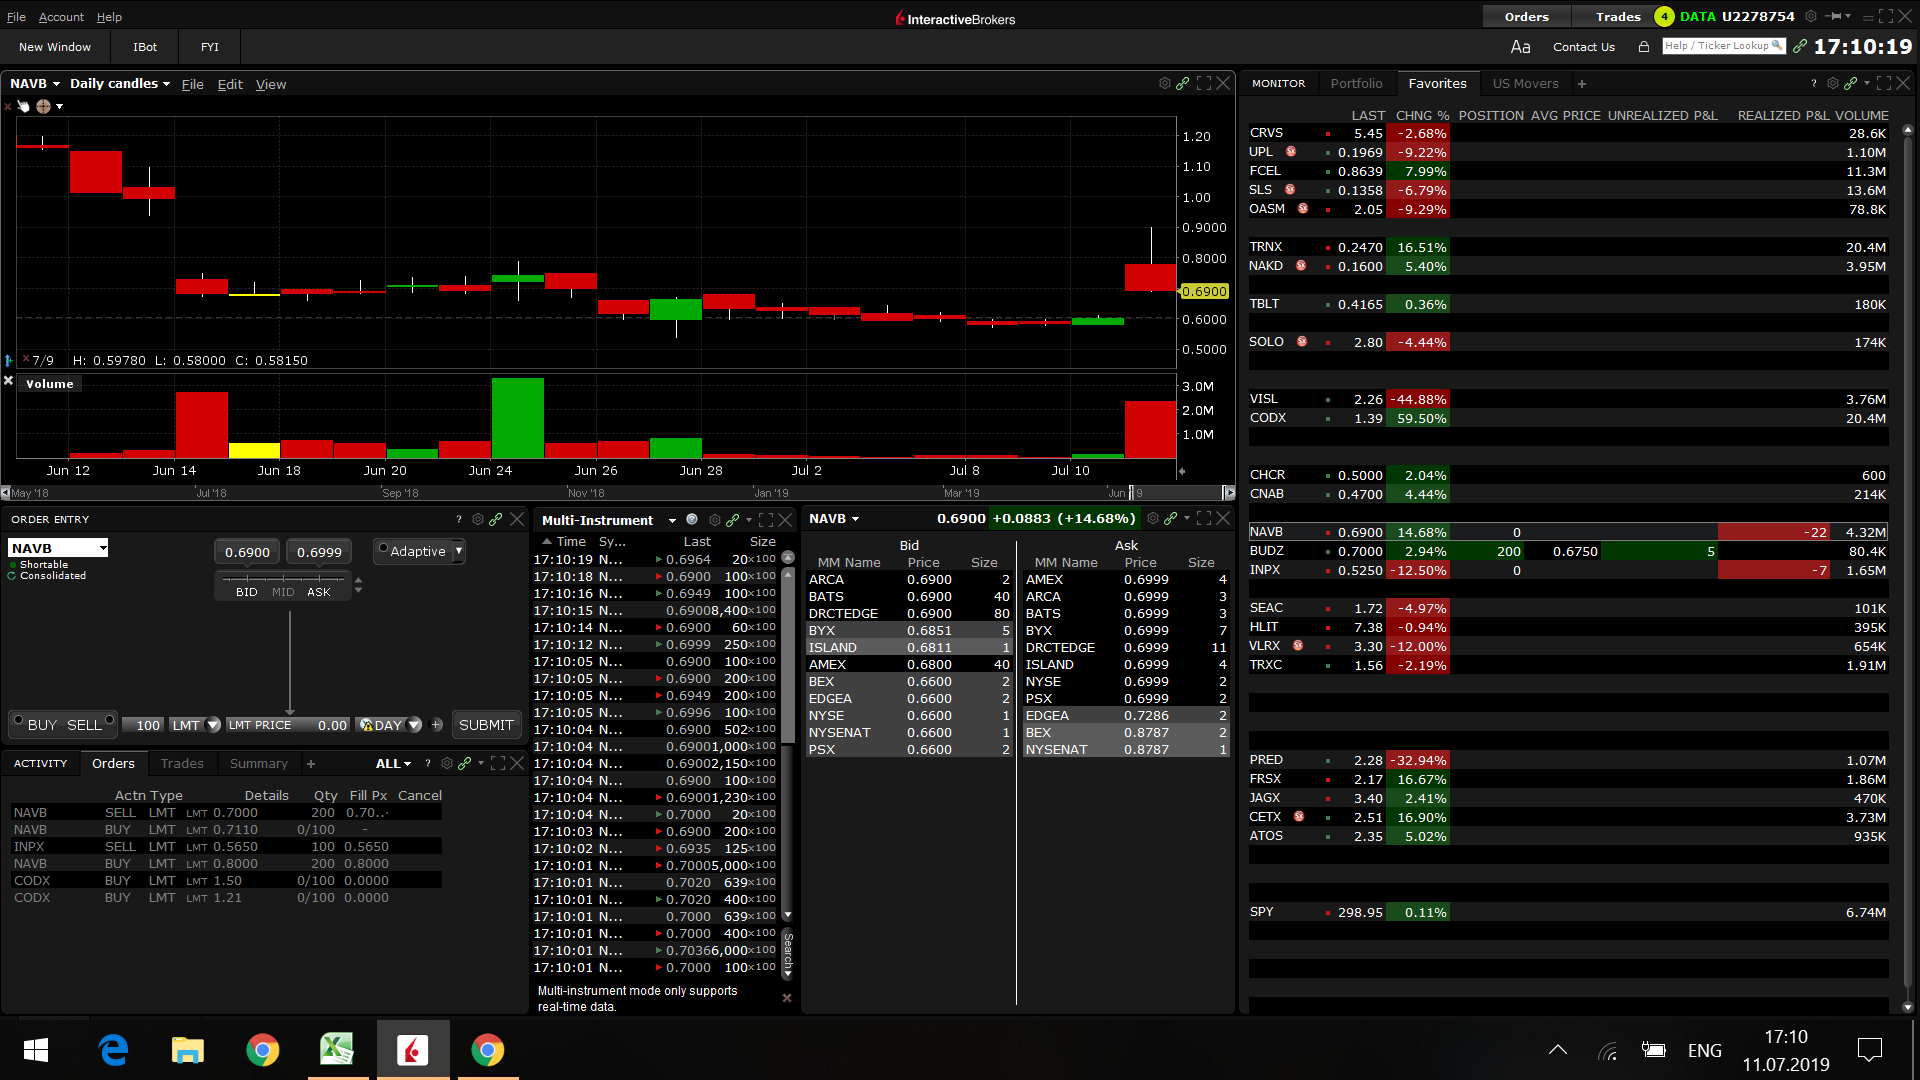
Task: Open the Interactive Brokers taskbar icon
Action: tap(412, 1050)
